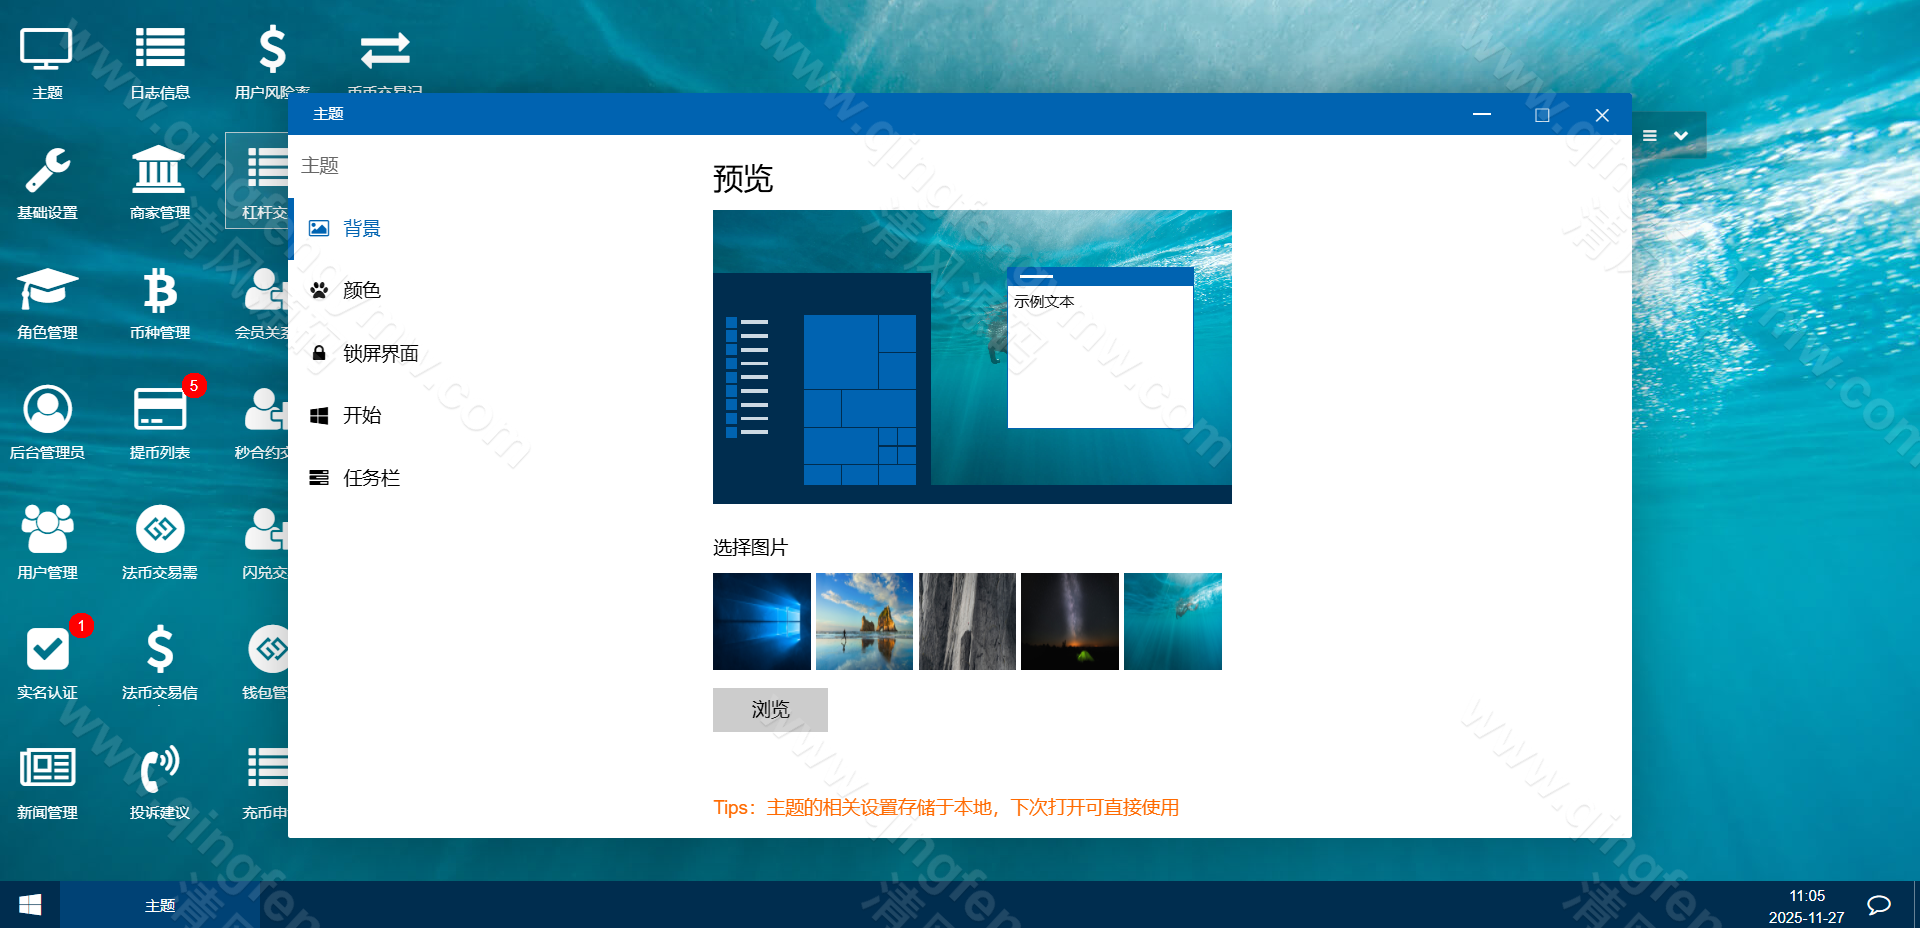Open the 基础设置 settings icon
The image size is (1920, 928).
(x=47, y=183)
